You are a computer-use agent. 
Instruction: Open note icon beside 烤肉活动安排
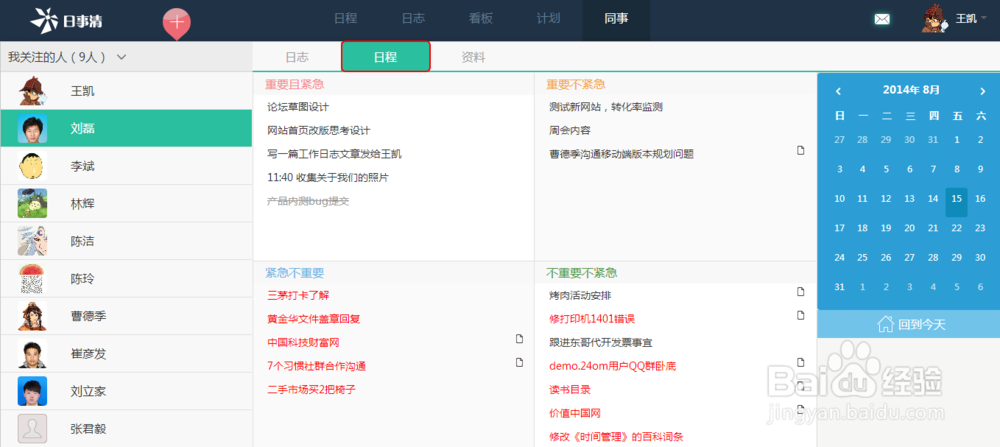pyautogui.click(x=800, y=292)
